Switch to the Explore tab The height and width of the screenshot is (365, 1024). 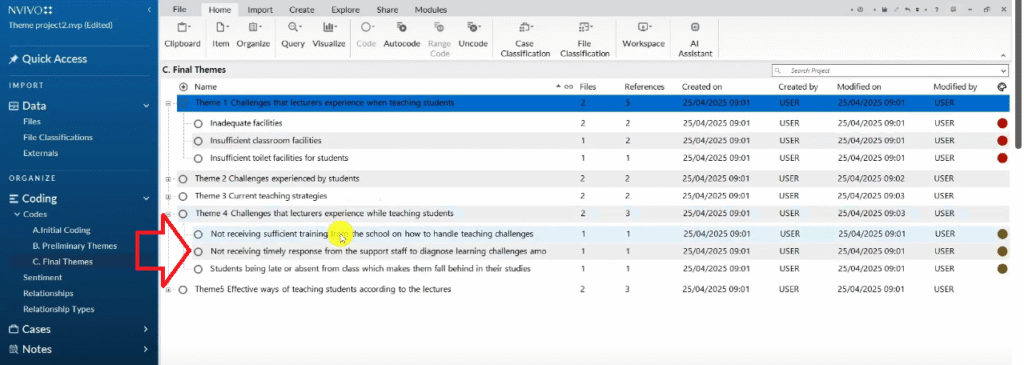point(345,10)
